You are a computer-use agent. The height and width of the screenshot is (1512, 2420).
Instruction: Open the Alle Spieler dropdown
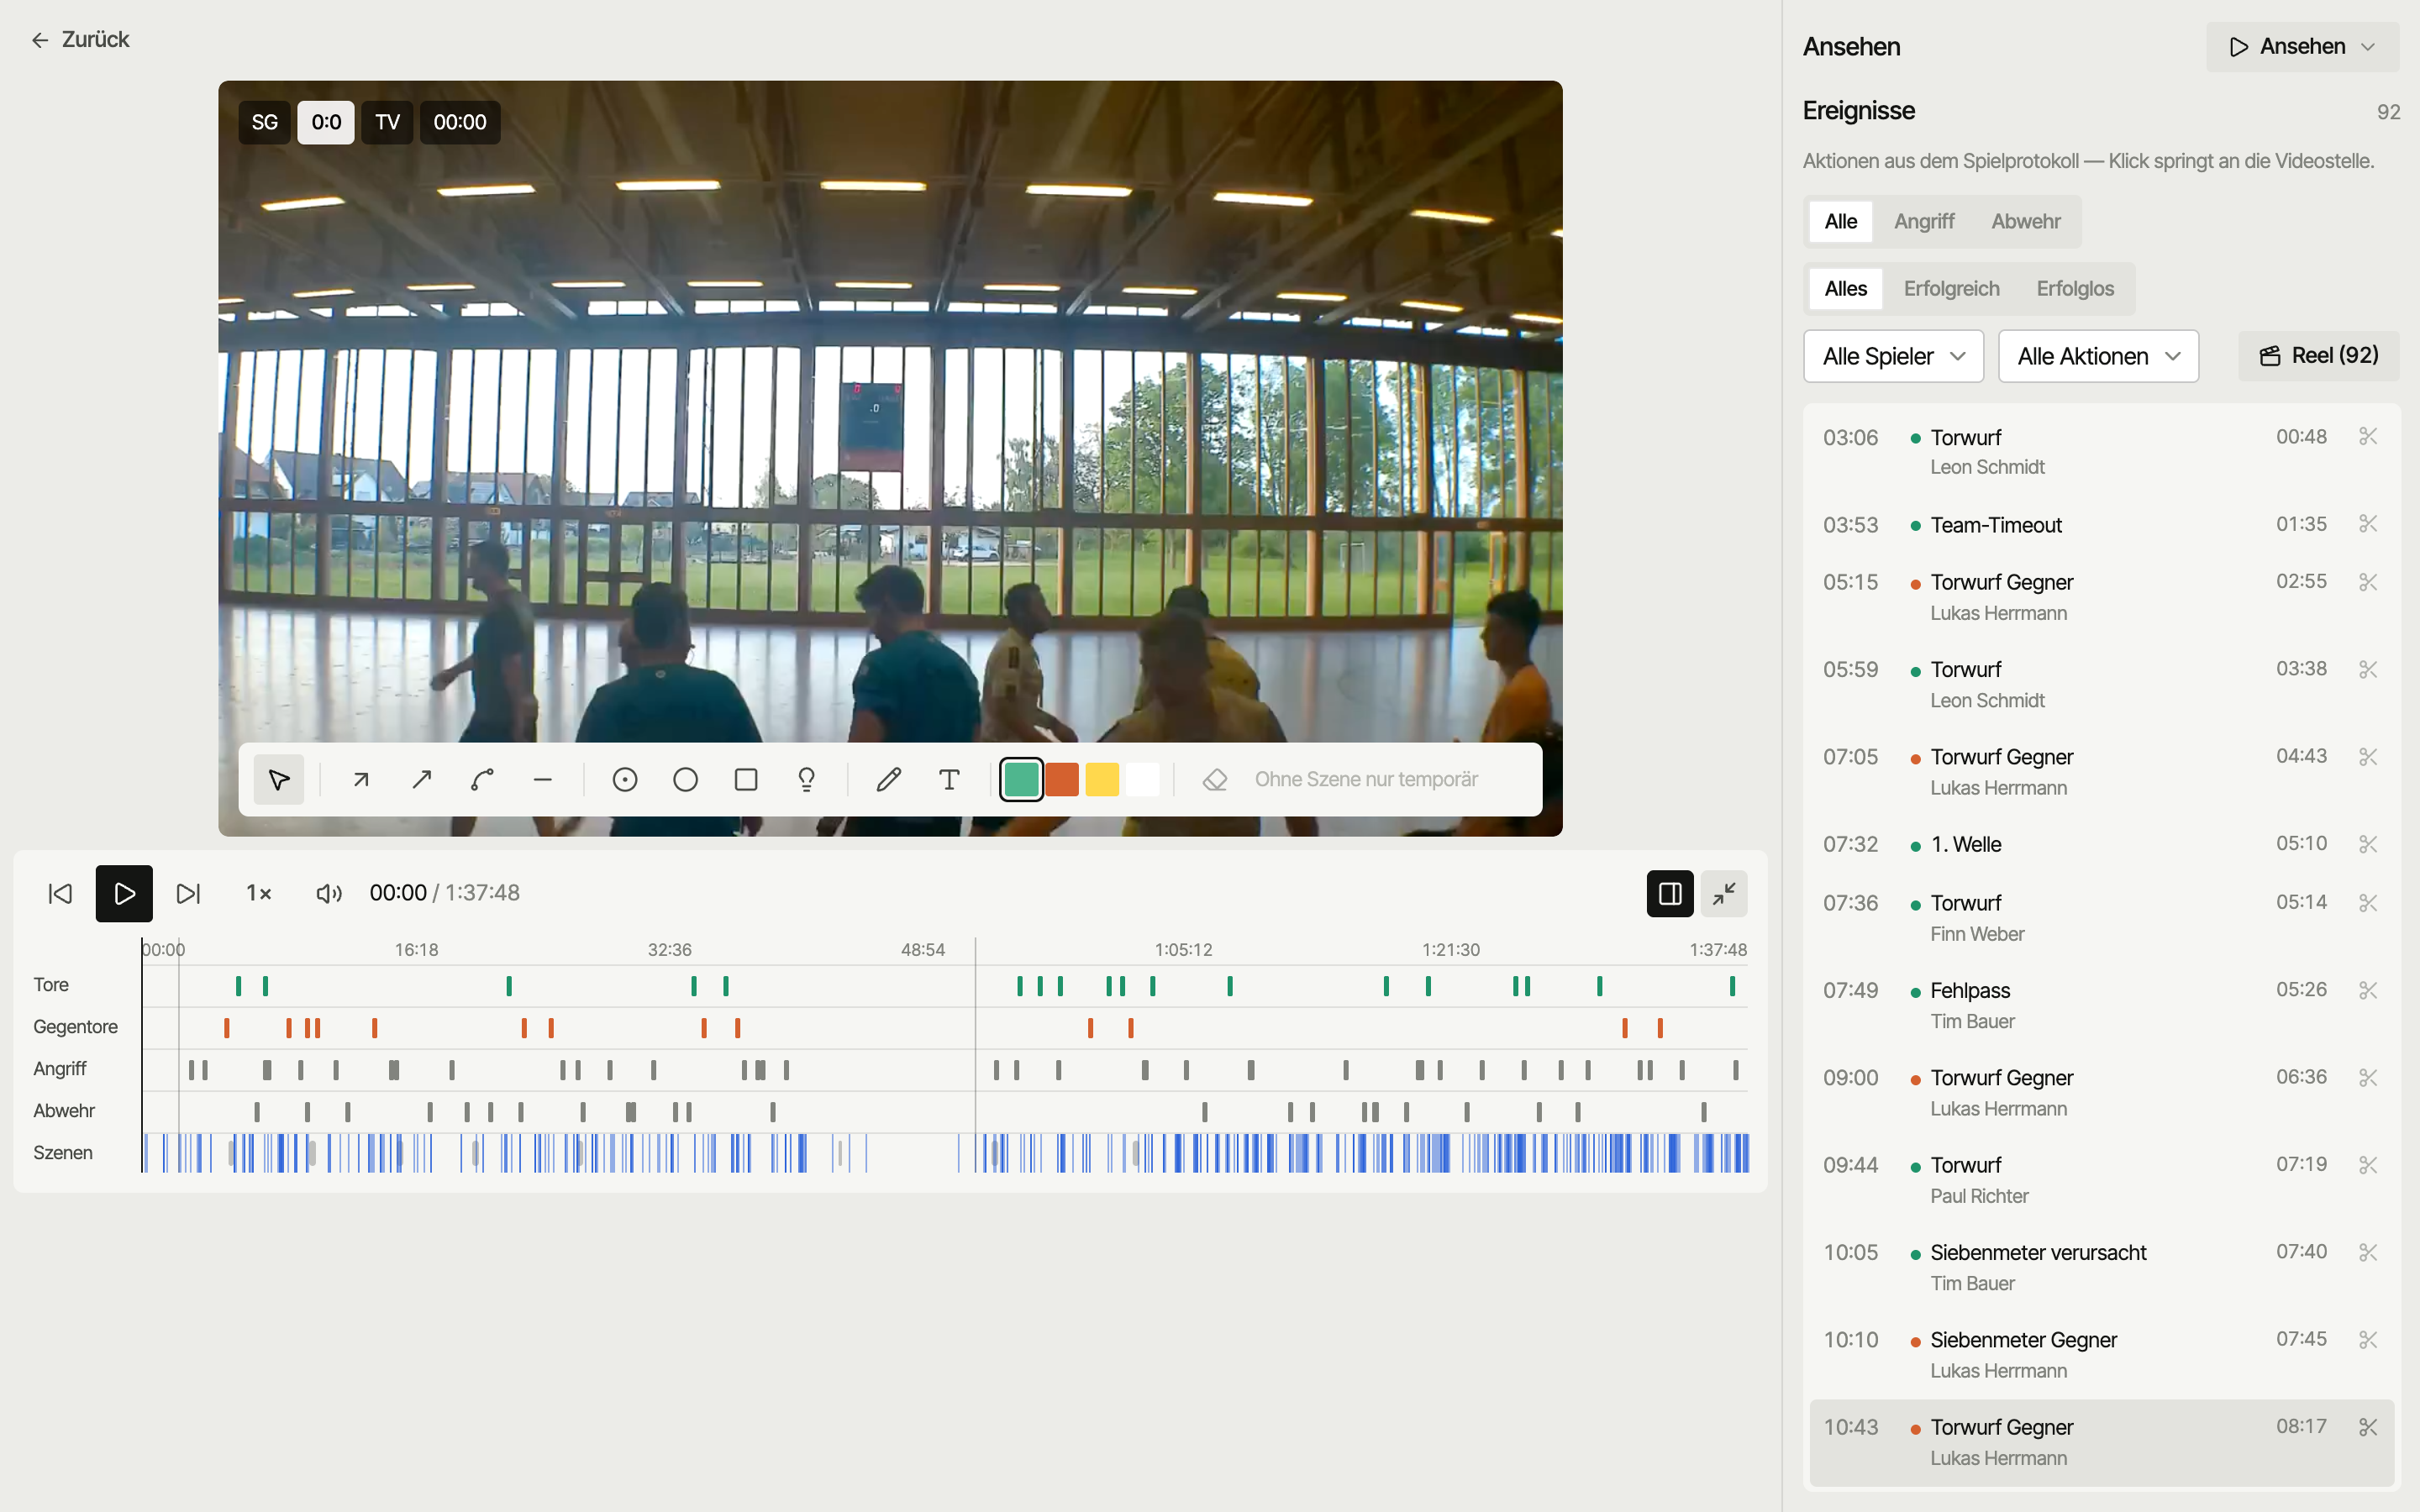(x=1893, y=356)
